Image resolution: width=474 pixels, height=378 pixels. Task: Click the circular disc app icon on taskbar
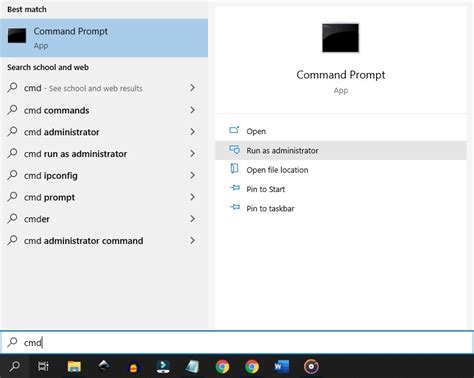click(x=311, y=367)
